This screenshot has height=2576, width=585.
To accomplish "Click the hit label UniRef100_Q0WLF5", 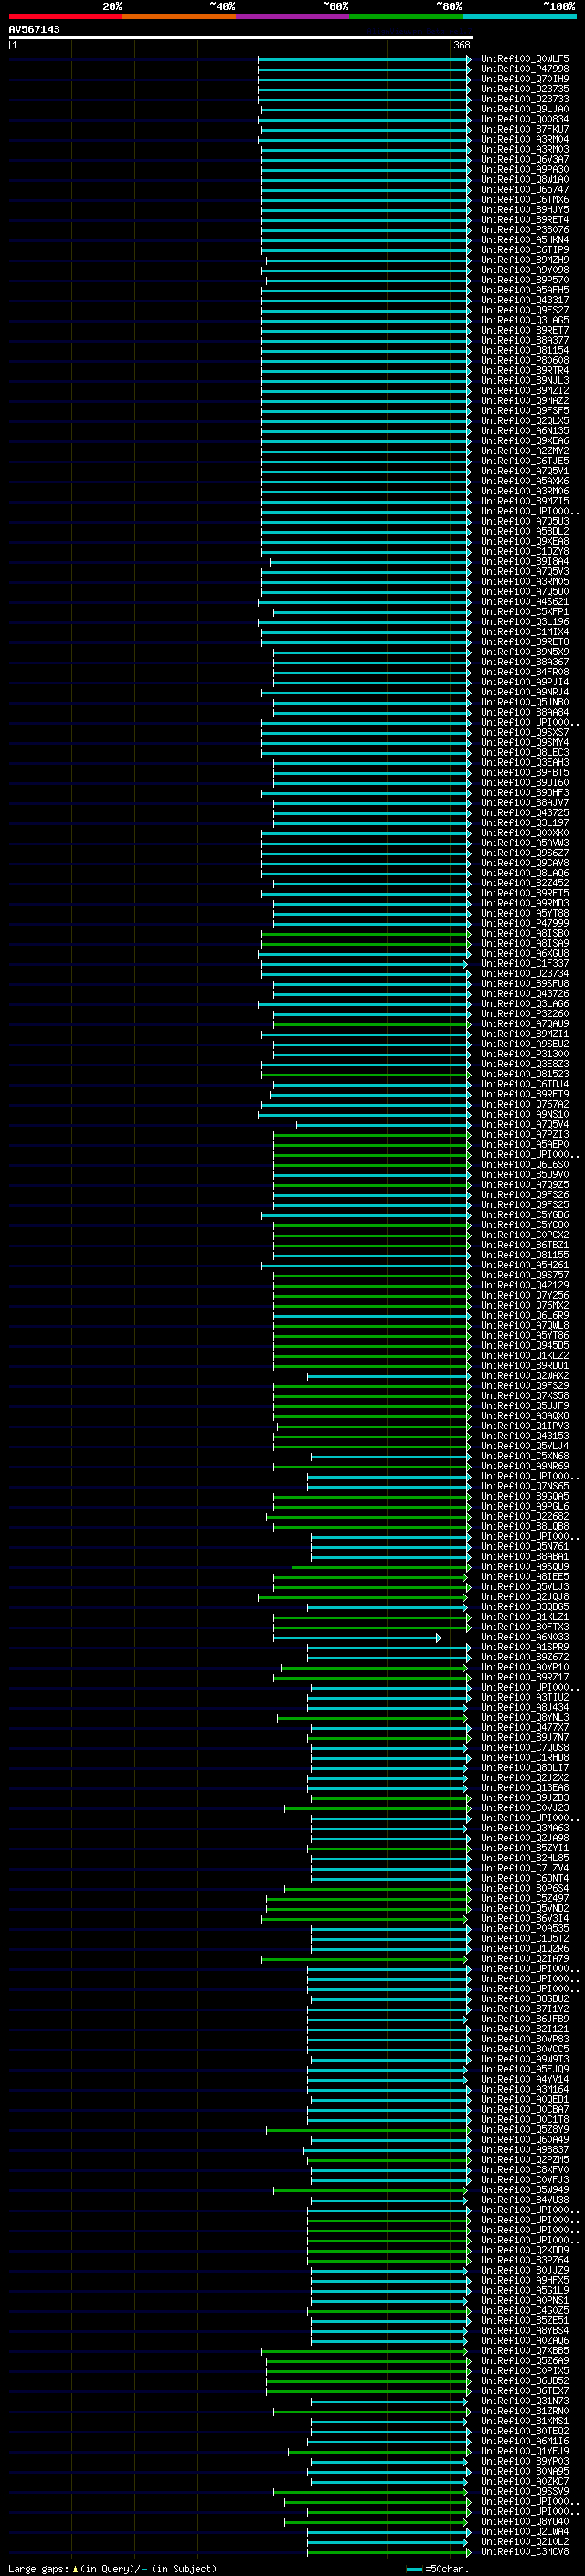I will (525, 59).
